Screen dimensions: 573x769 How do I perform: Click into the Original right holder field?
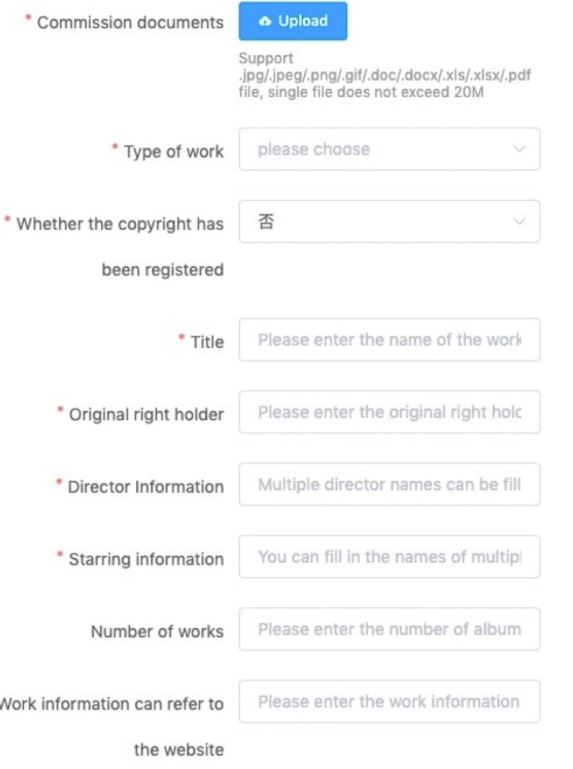pos(390,412)
